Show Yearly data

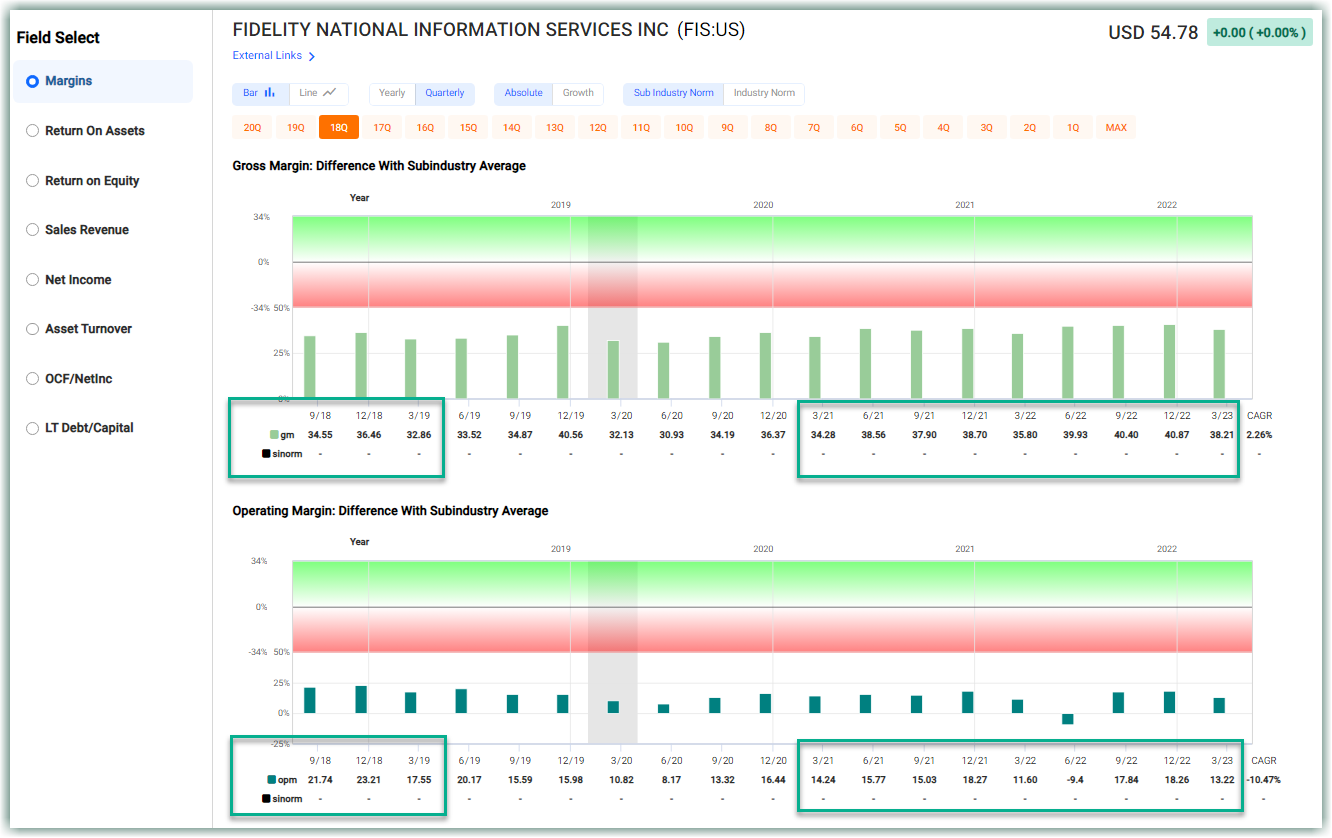(392, 93)
